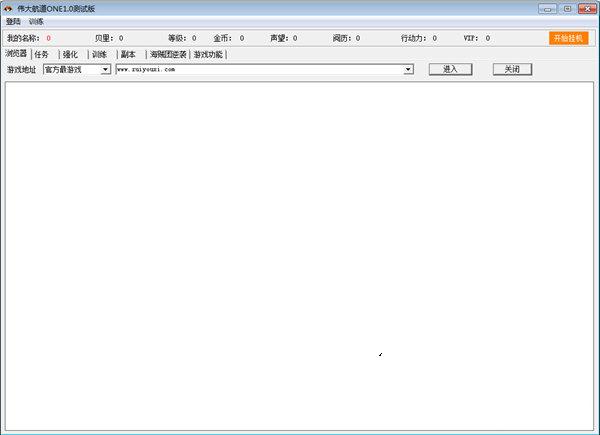Viewport: 600px width, 435px height.
Task: Open the 登陆 menu
Action: pyautogui.click(x=13, y=21)
